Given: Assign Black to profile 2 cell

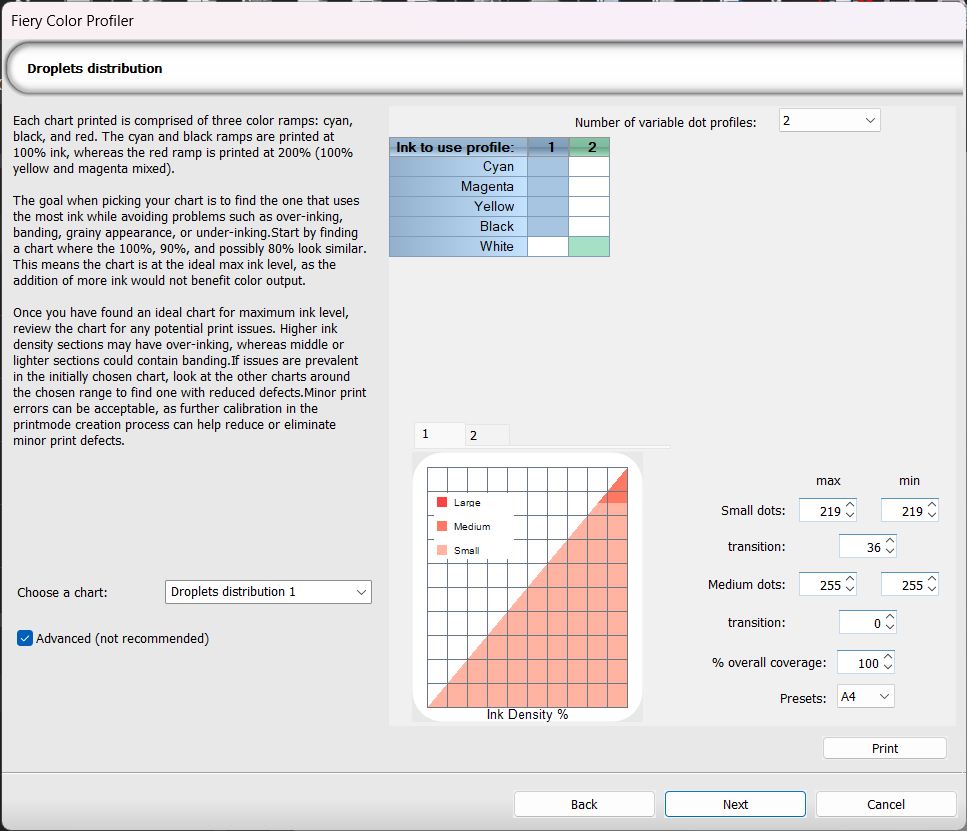Looking at the screenshot, I should pos(589,226).
